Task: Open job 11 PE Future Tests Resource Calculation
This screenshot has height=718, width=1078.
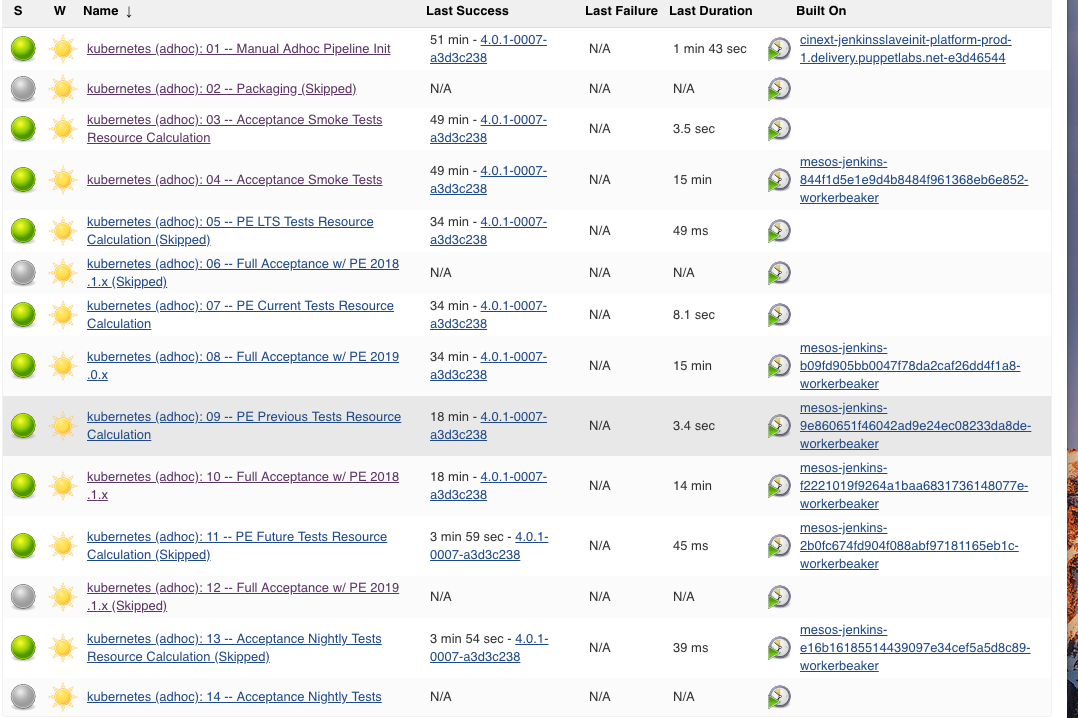Action: coord(237,545)
